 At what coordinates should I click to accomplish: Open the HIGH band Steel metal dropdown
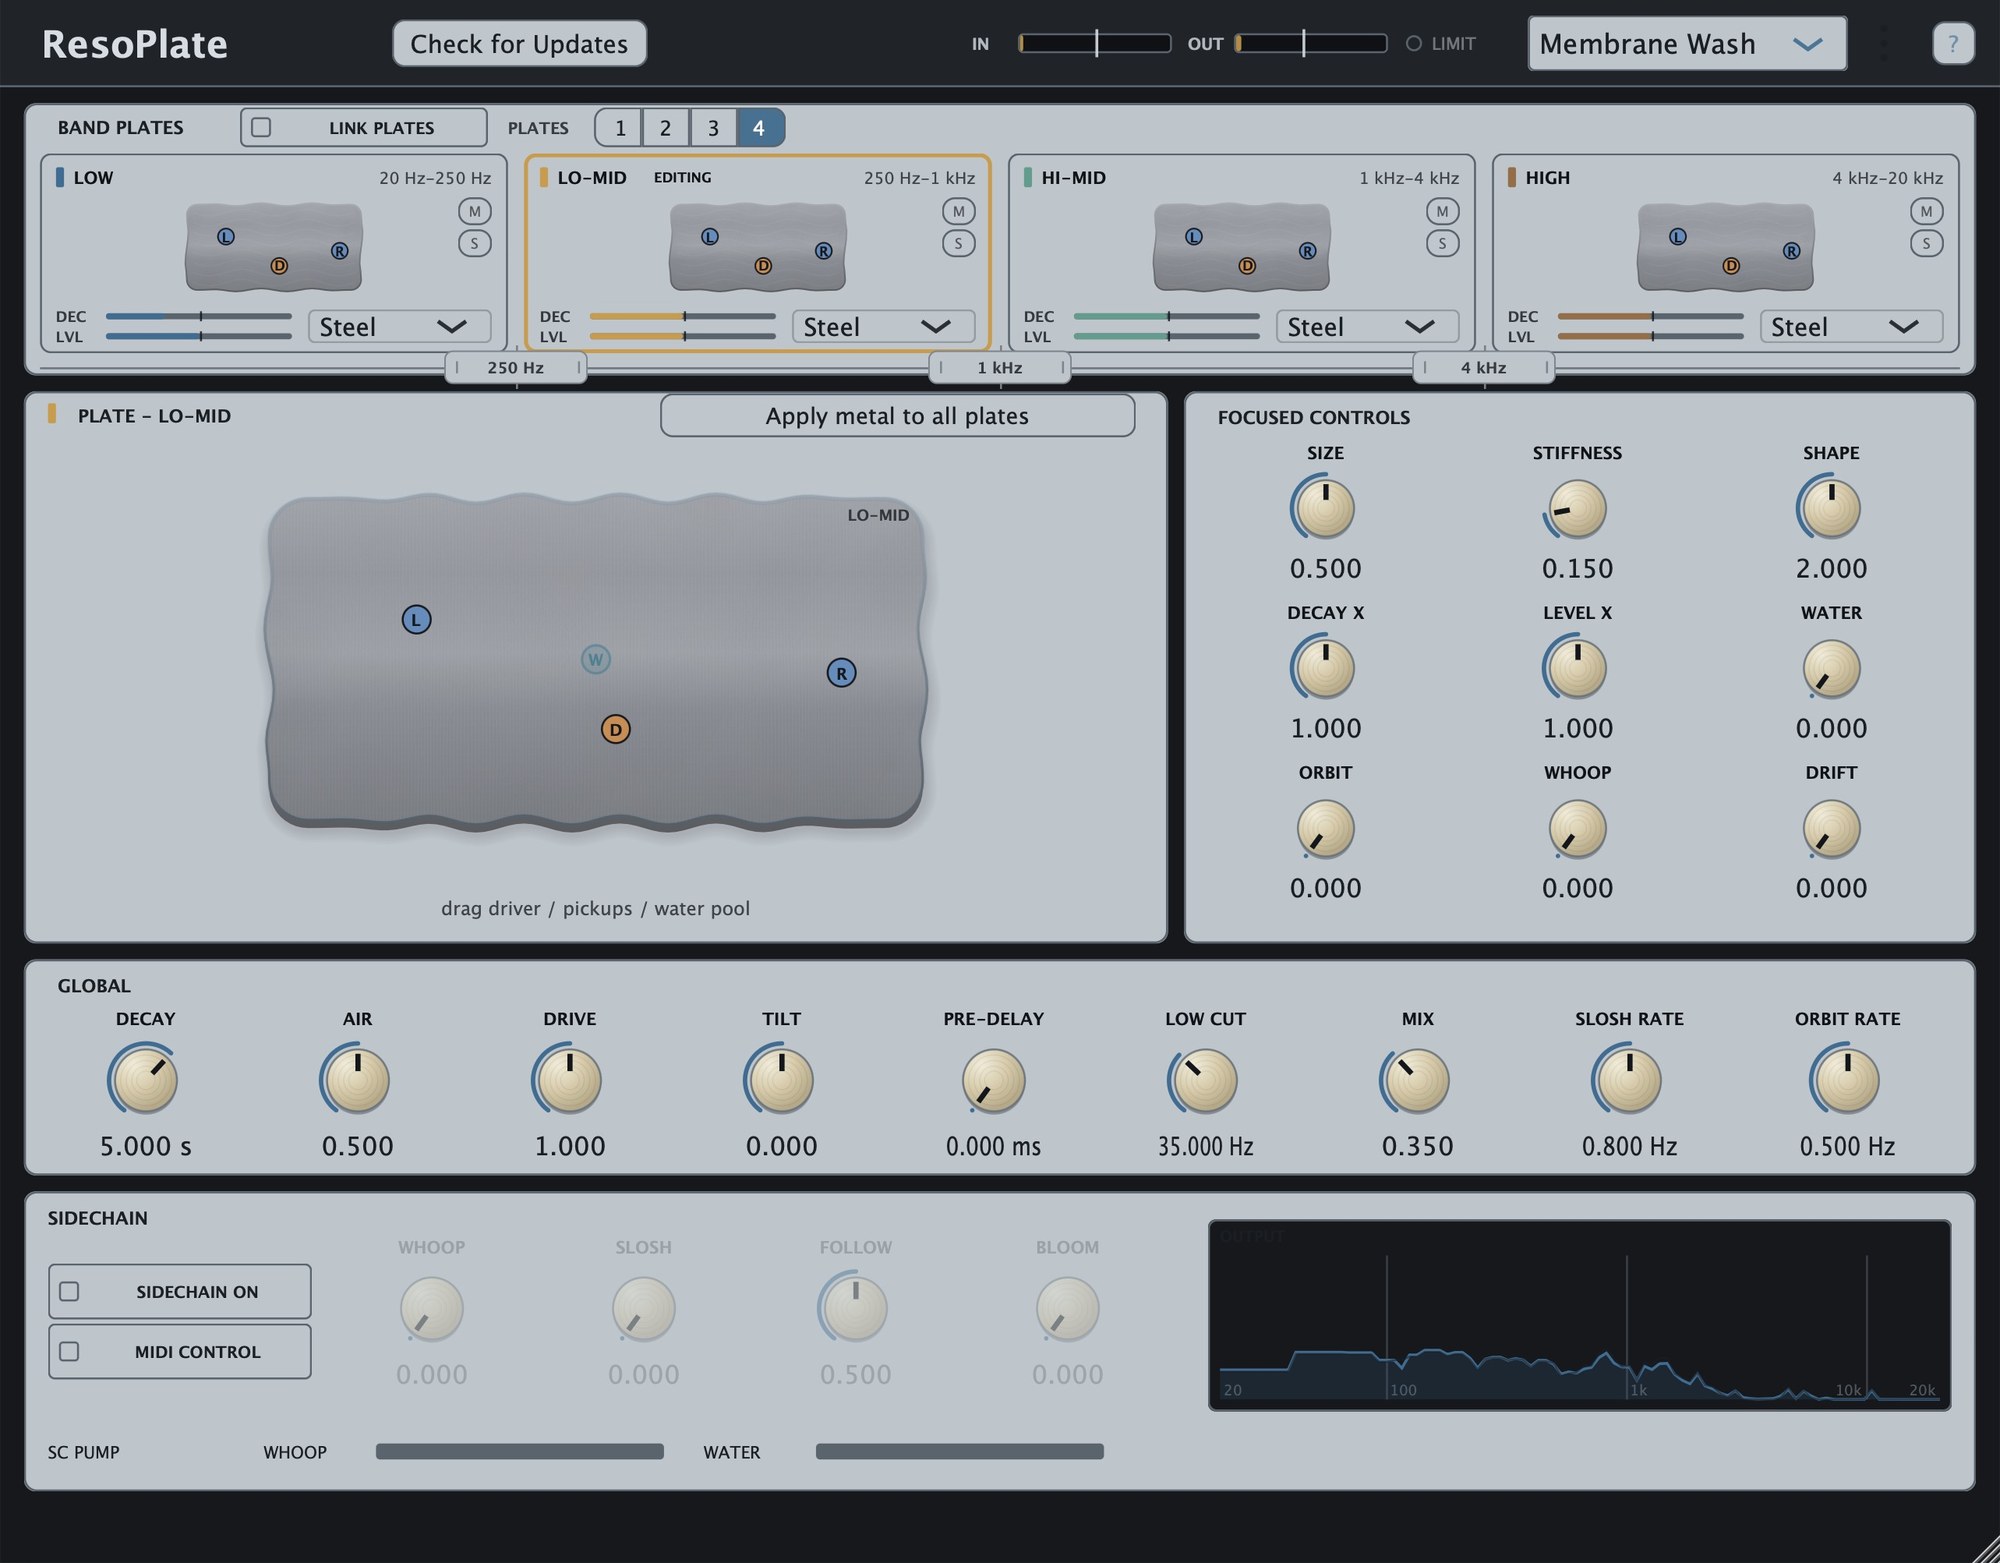pos(1851,326)
